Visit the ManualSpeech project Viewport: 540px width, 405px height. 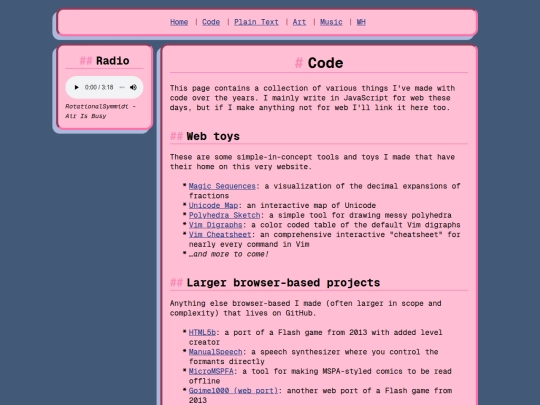pos(215,352)
